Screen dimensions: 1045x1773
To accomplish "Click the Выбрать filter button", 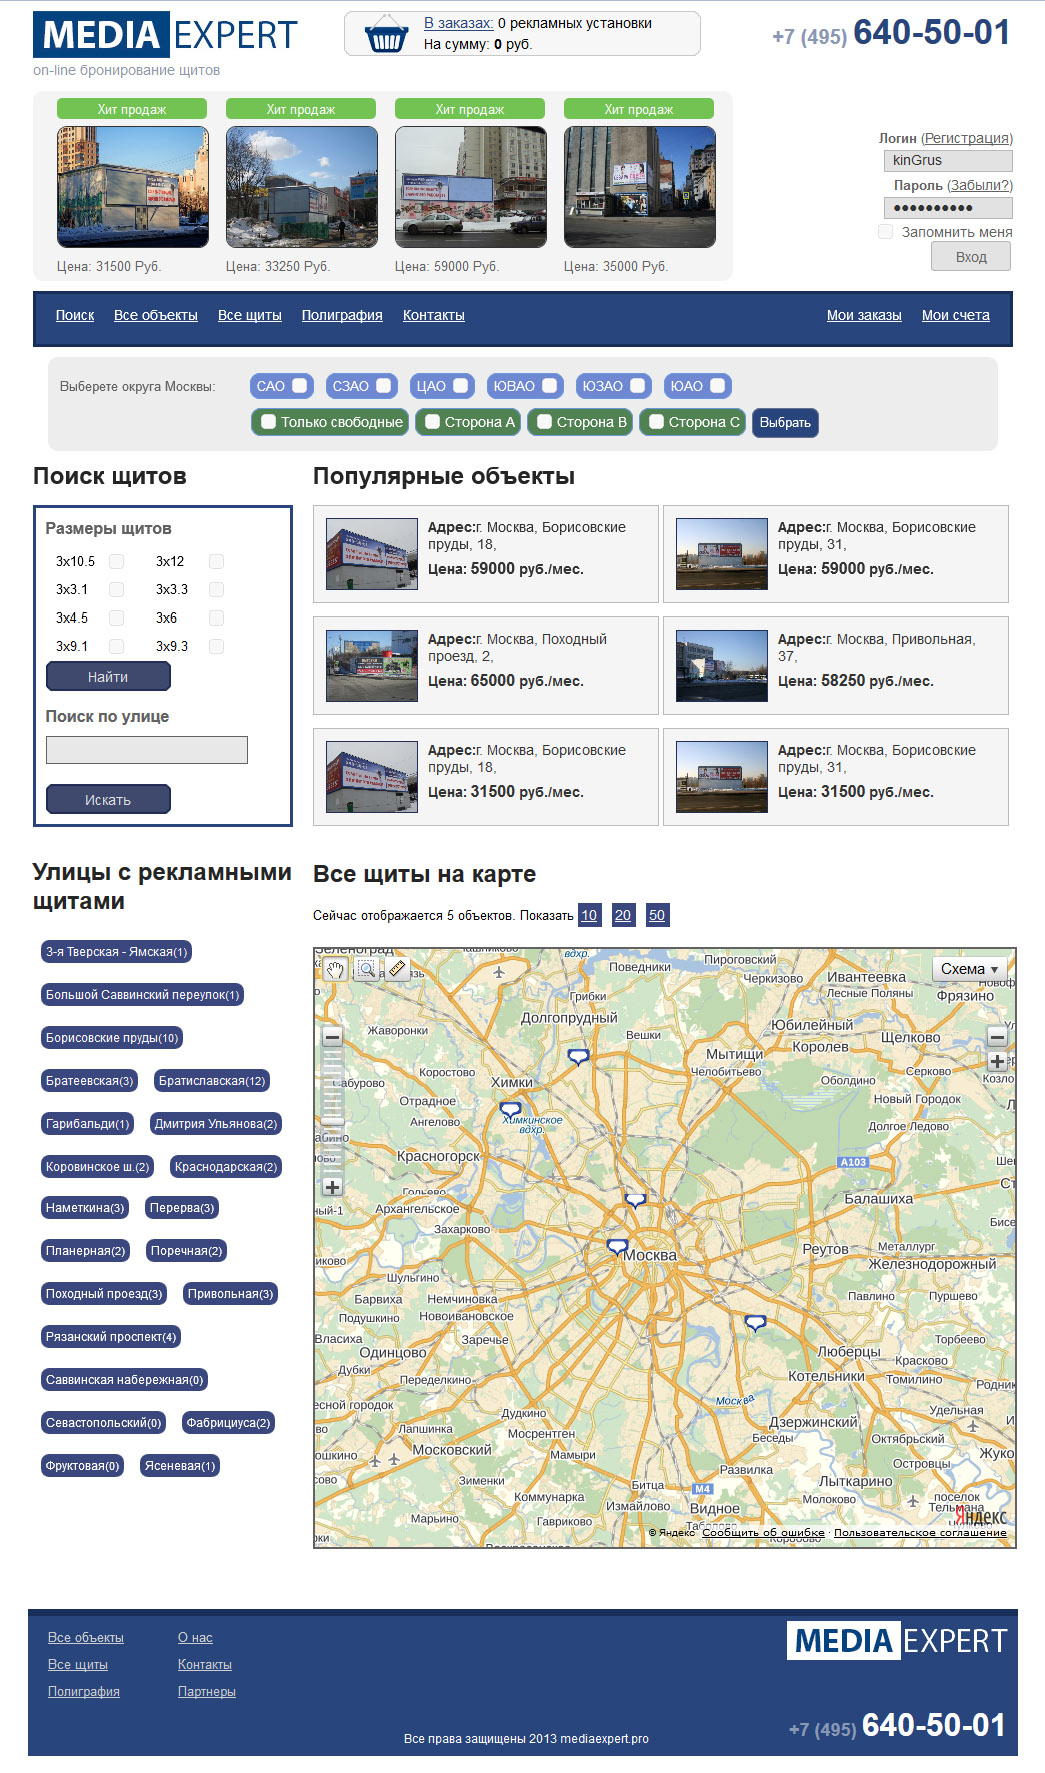I will pyautogui.click(x=785, y=423).
